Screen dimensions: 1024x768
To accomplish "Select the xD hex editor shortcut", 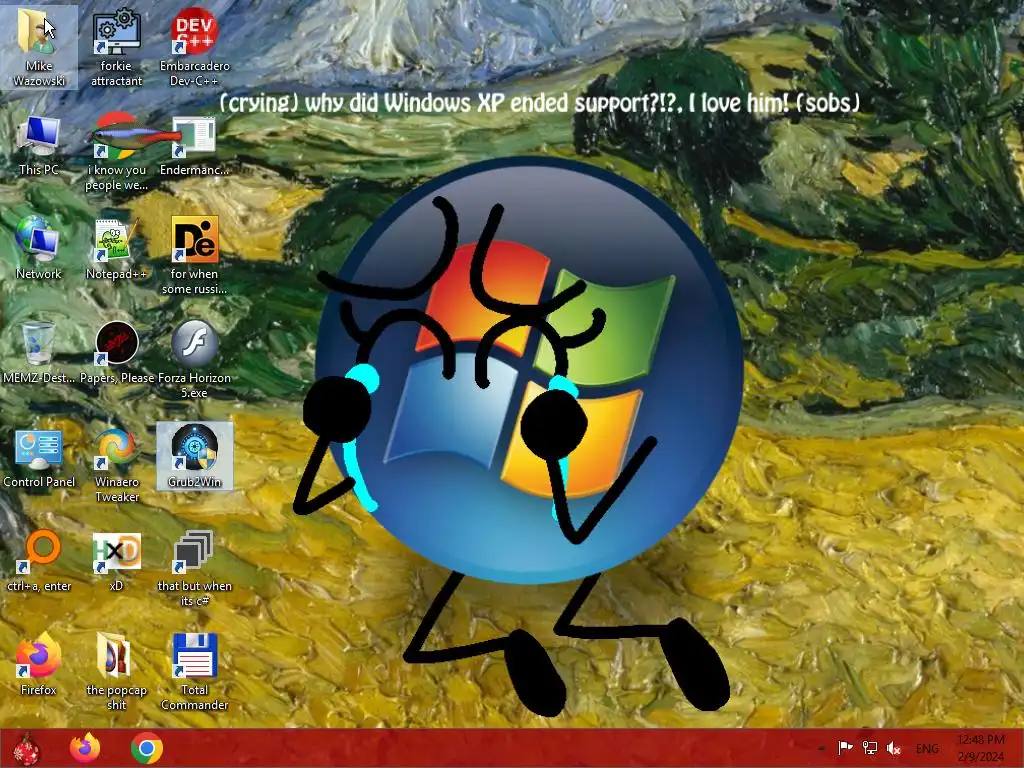I will 116,562.
